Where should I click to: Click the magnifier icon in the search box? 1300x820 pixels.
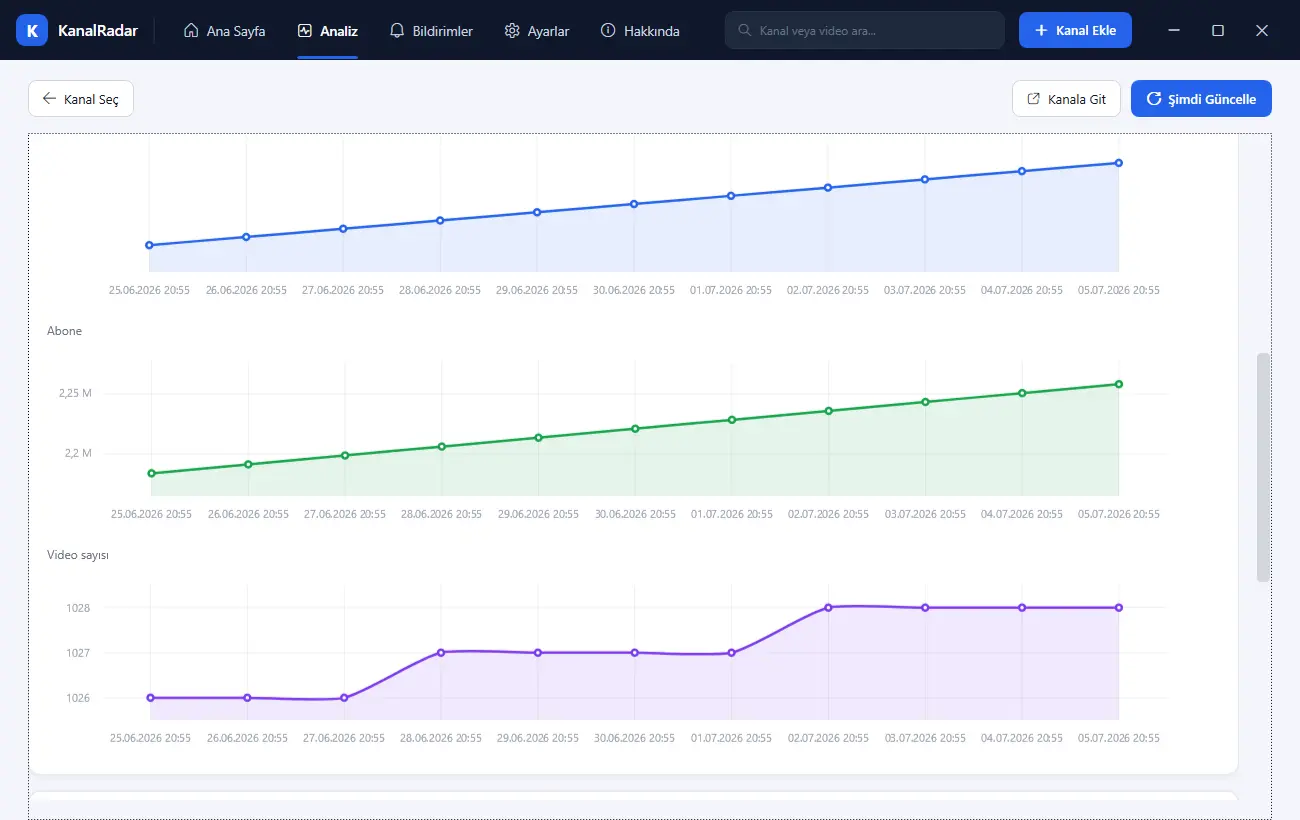(x=745, y=31)
